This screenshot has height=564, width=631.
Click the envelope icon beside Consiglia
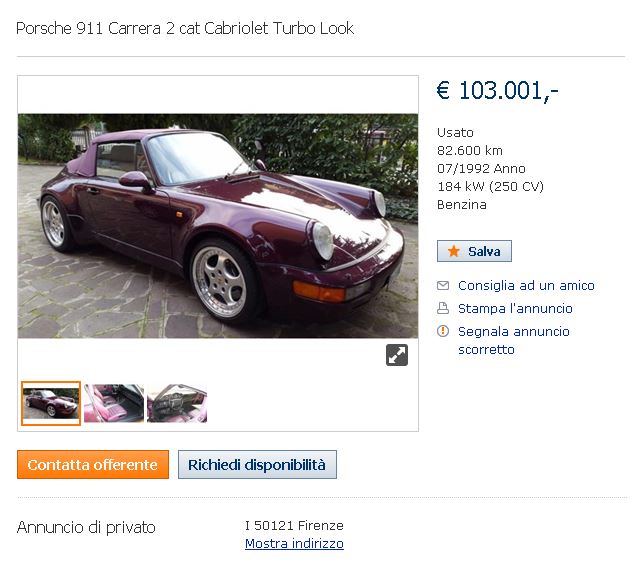pos(443,286)
